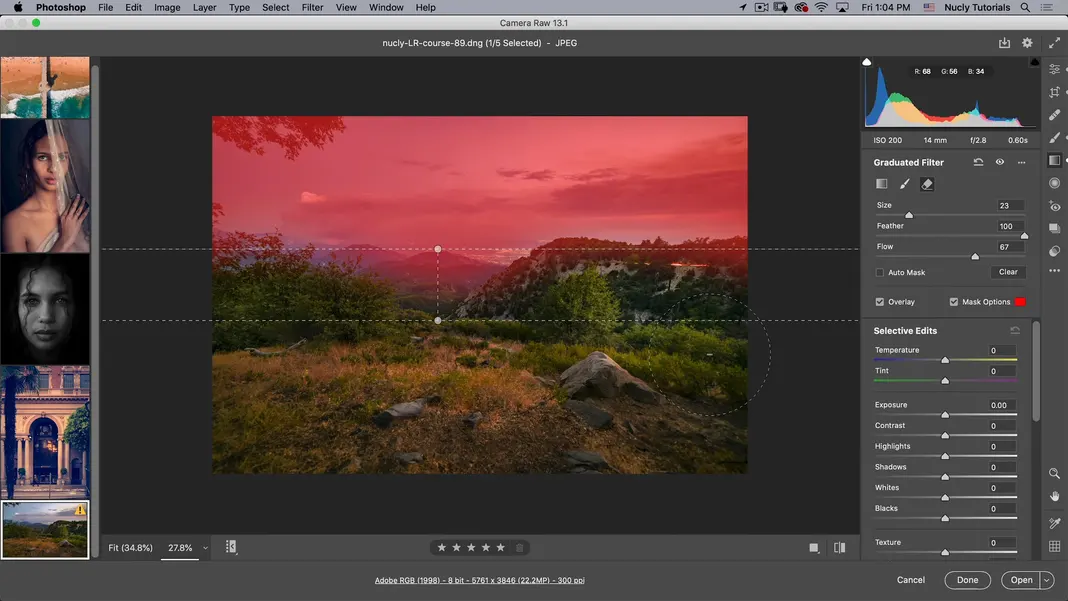
Task: Reset Selective Edits with arrow icon
Action: [x=1015, y=330]
